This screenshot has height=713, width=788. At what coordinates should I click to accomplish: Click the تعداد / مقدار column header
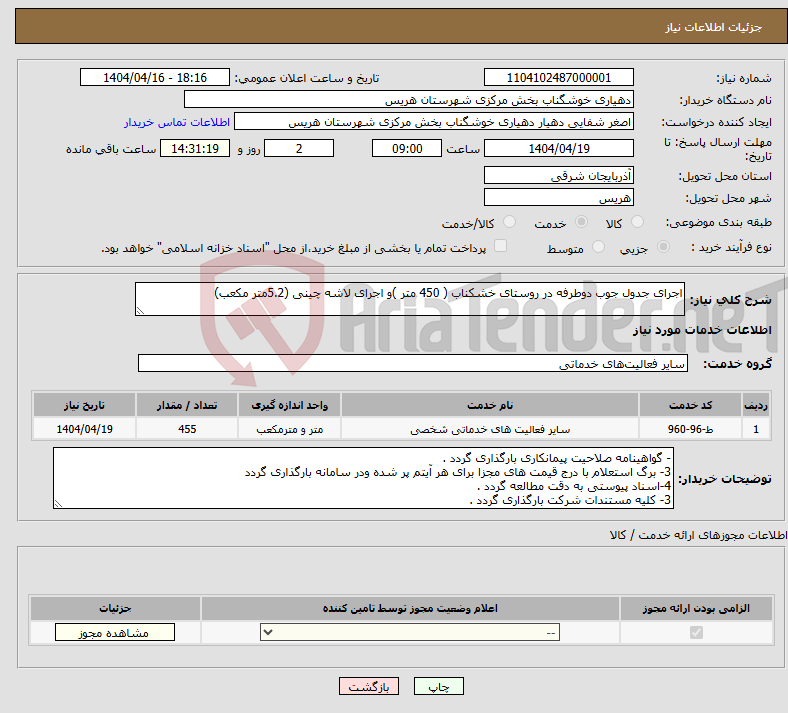point(187,405)
